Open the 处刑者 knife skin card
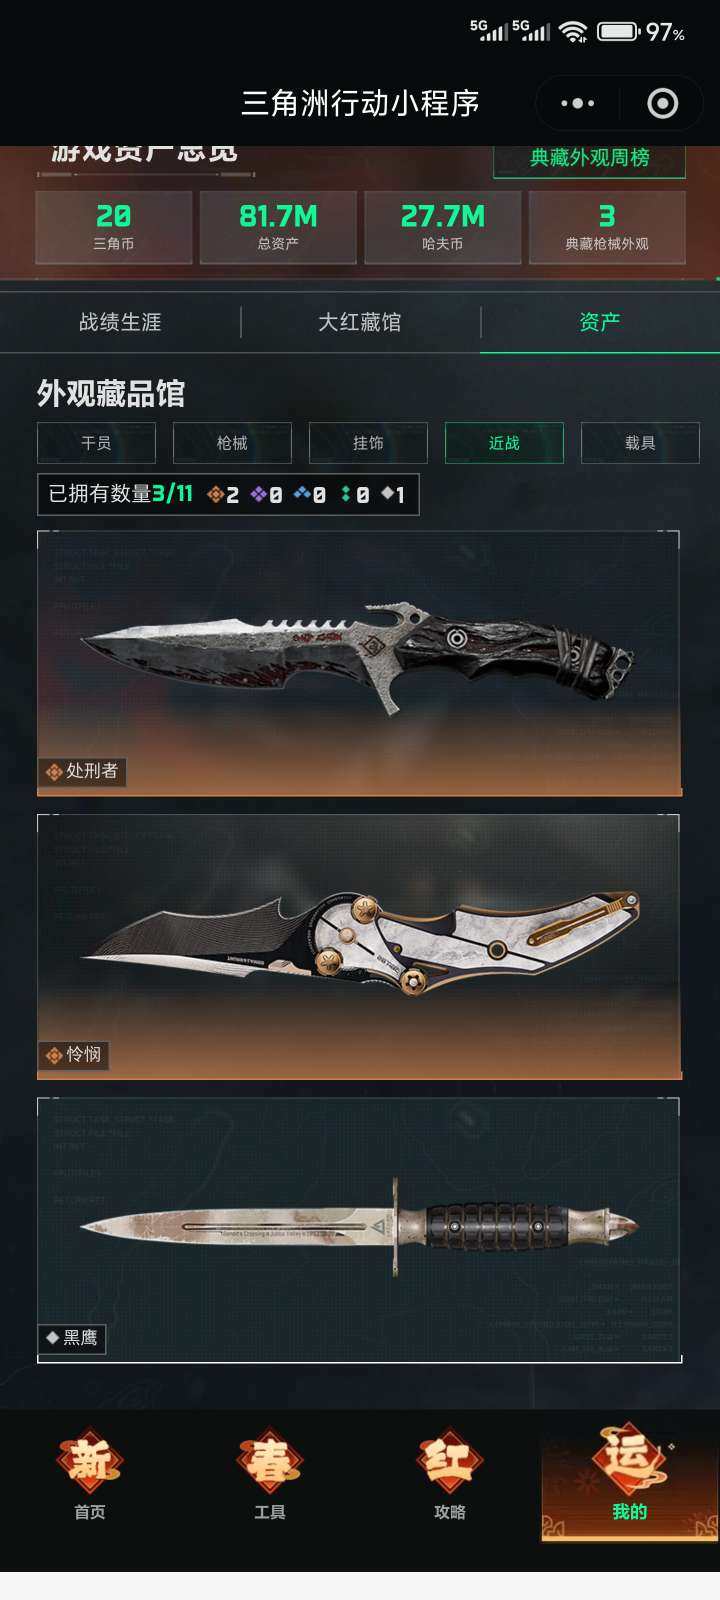The height and width of the screenshot is (1600, 720). click(359, 664)
